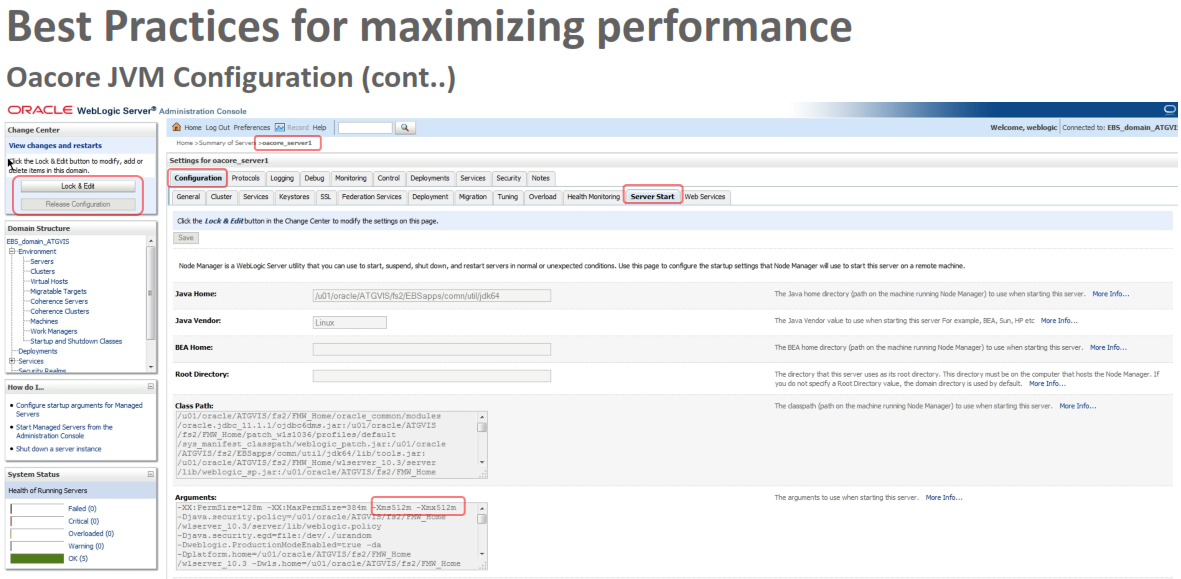Select the Server Start subtab
Screen dimensions: 1181x579
pos(652,197)
